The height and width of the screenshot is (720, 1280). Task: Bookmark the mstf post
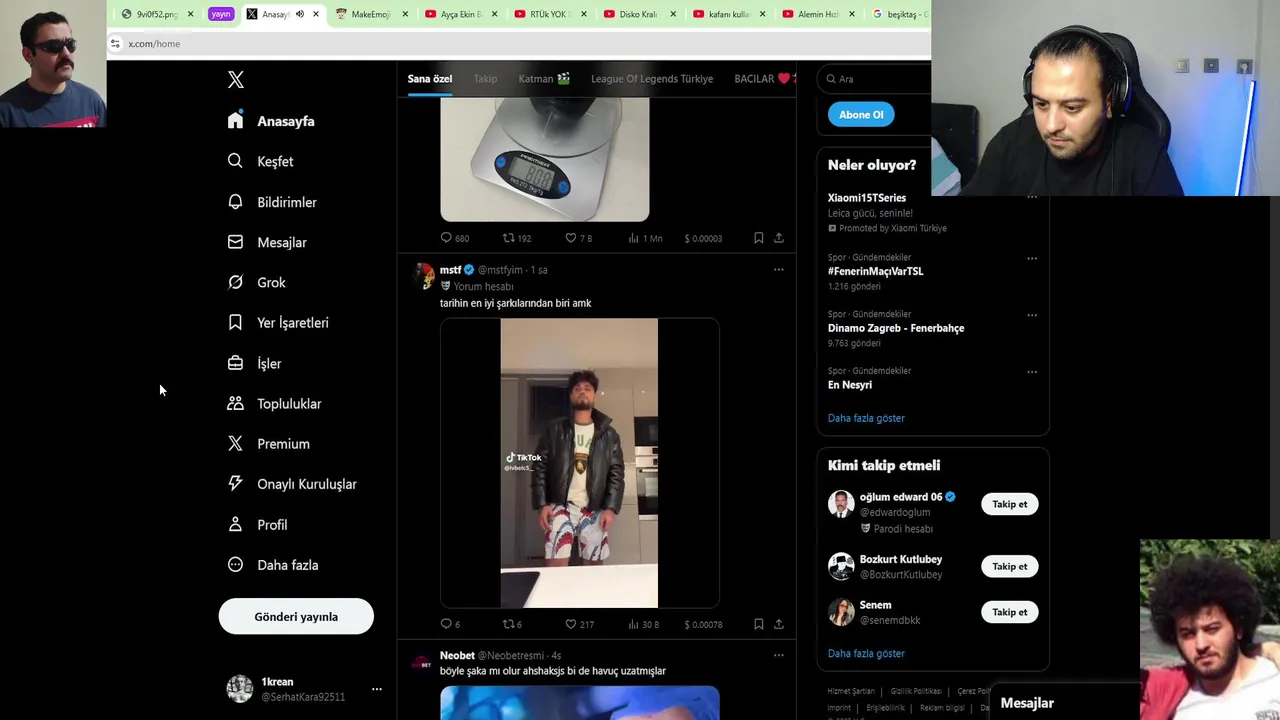pyautogui.click(x=758, y=624)
